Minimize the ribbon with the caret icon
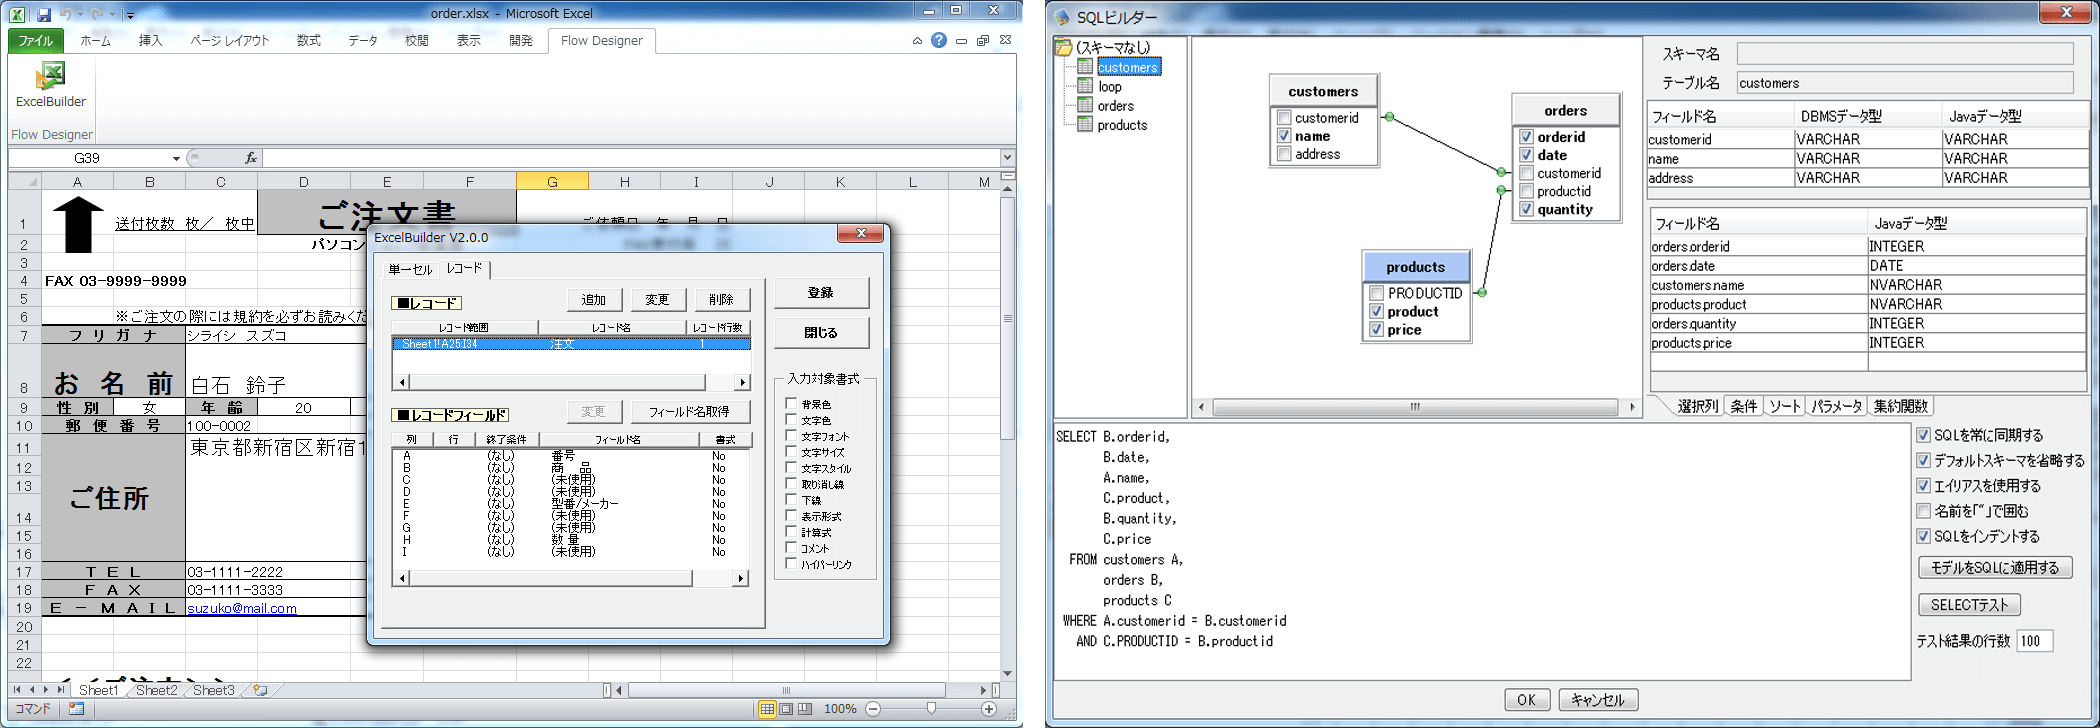 [917, 41]
